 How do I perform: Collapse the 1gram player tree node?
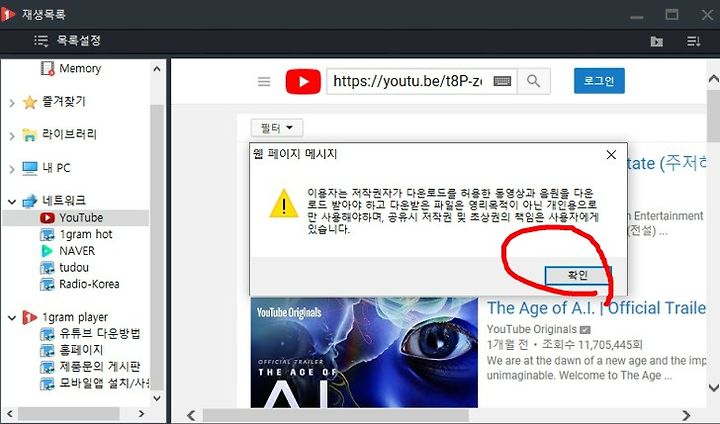click(12, 317)
